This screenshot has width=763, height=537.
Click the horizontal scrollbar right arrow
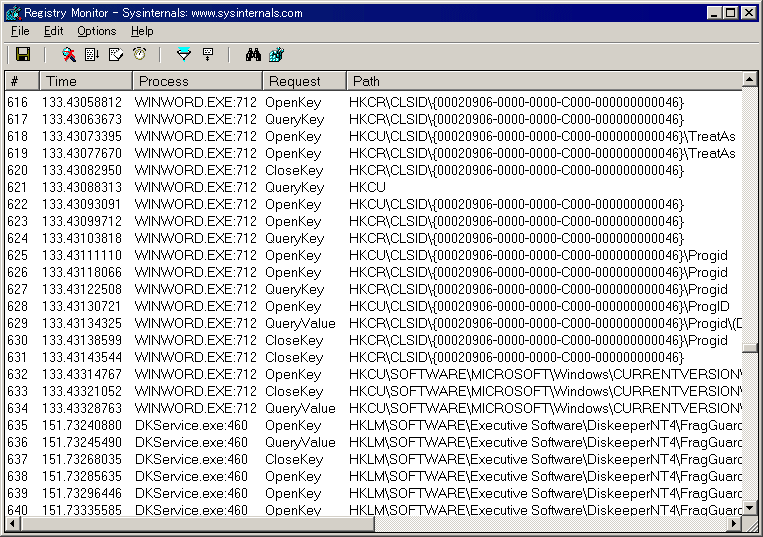pos(734,523)
